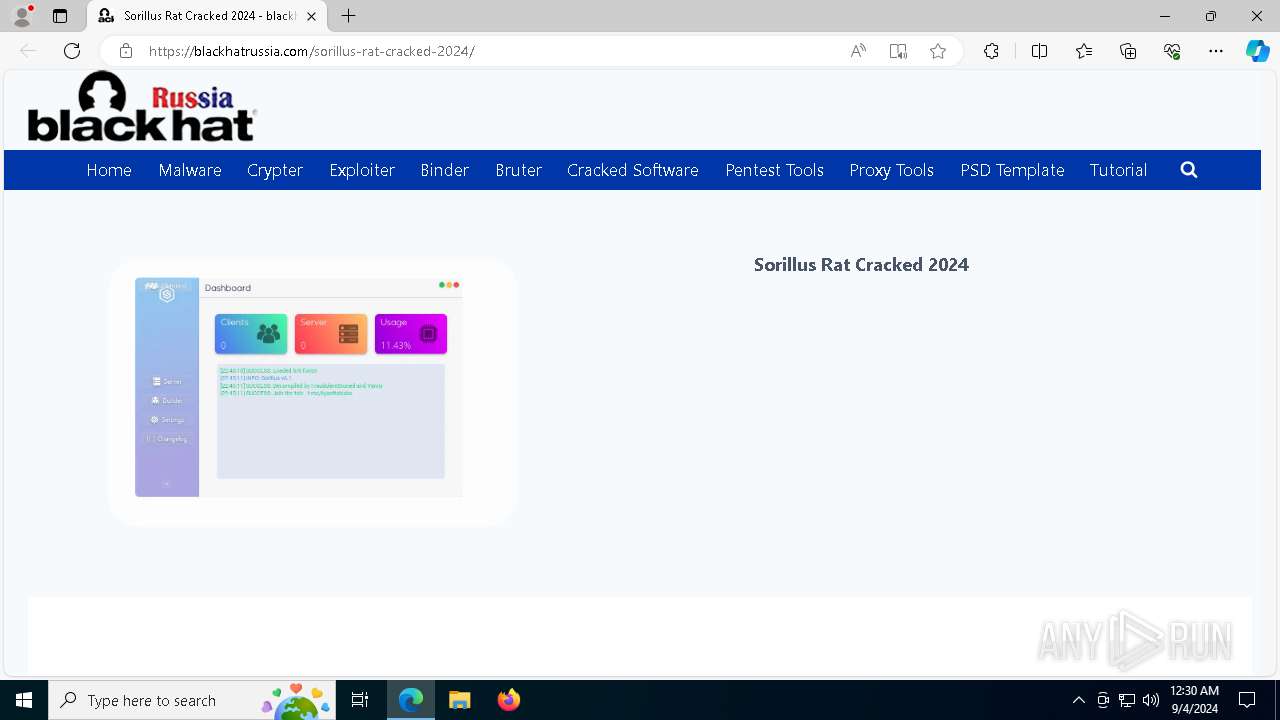1280x720 pixels.
Task: Click the Sorillus Rat Cracked 2024 heading
Action: pos(861,265)
